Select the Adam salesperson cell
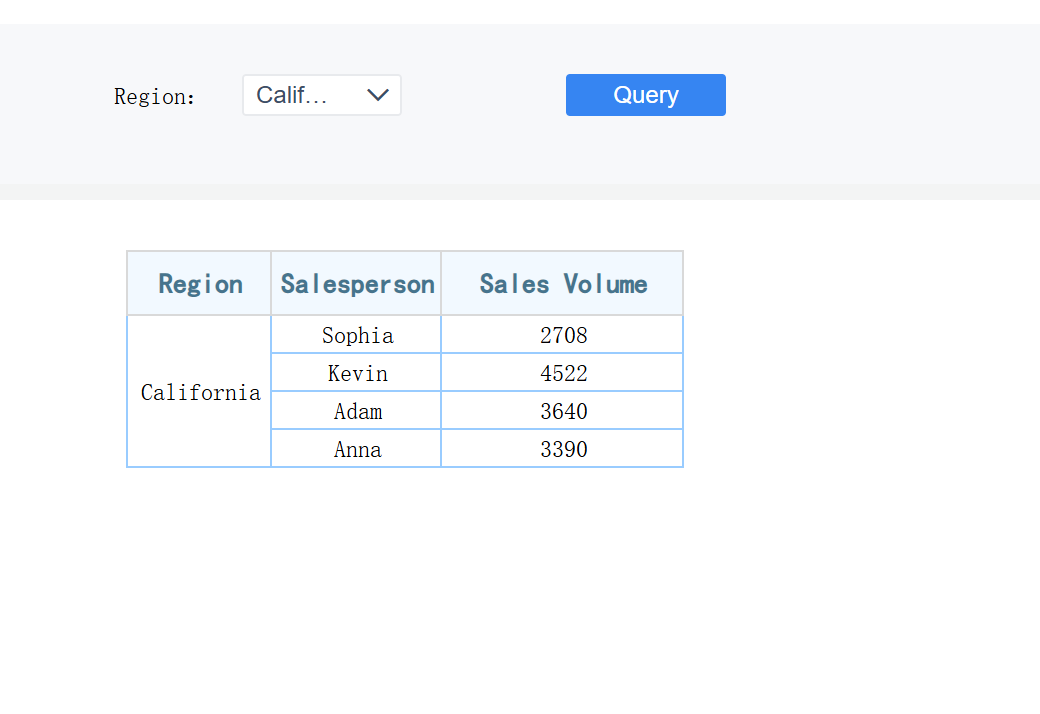Screen dimensions: 1040x714 click(356, 411)
